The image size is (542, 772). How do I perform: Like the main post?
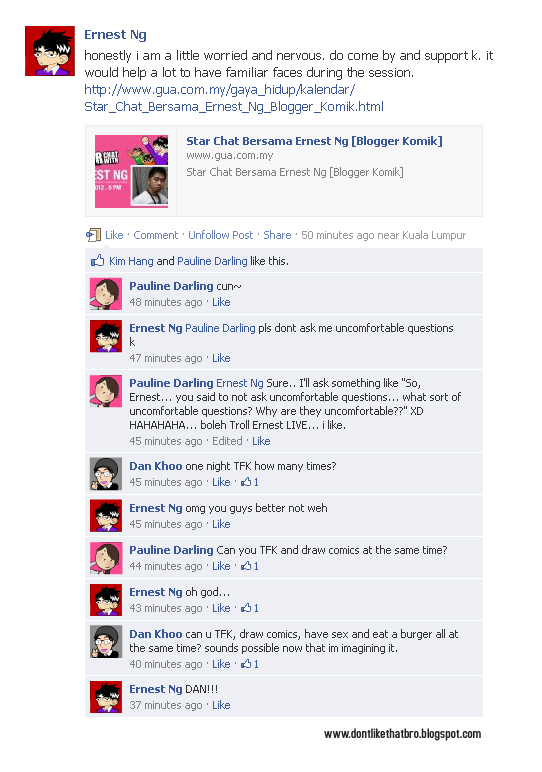pos(114,235)
